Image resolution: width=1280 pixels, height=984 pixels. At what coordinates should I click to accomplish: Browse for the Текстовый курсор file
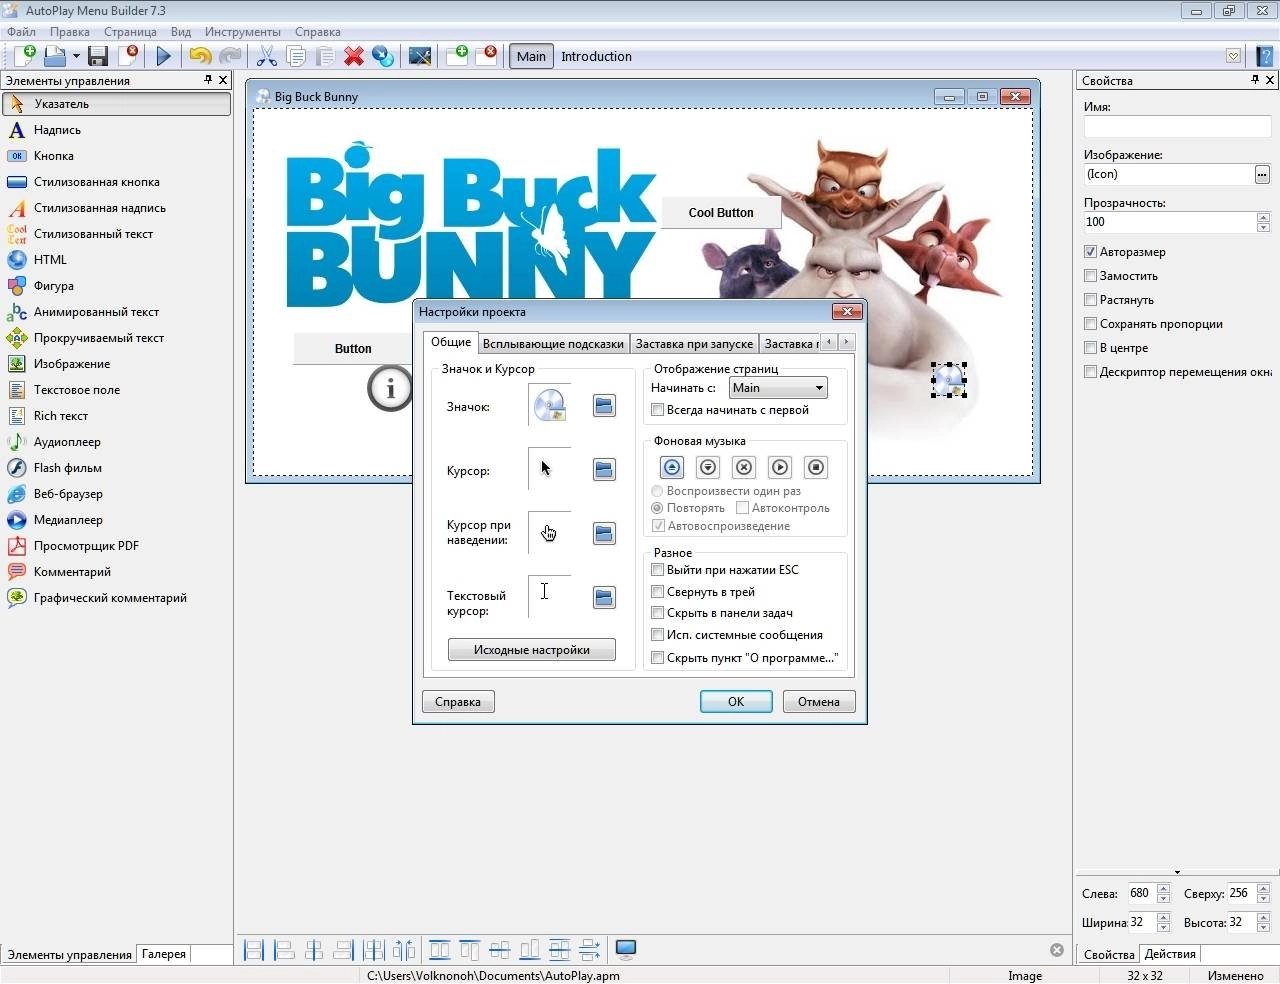click(x=604, y=597)
